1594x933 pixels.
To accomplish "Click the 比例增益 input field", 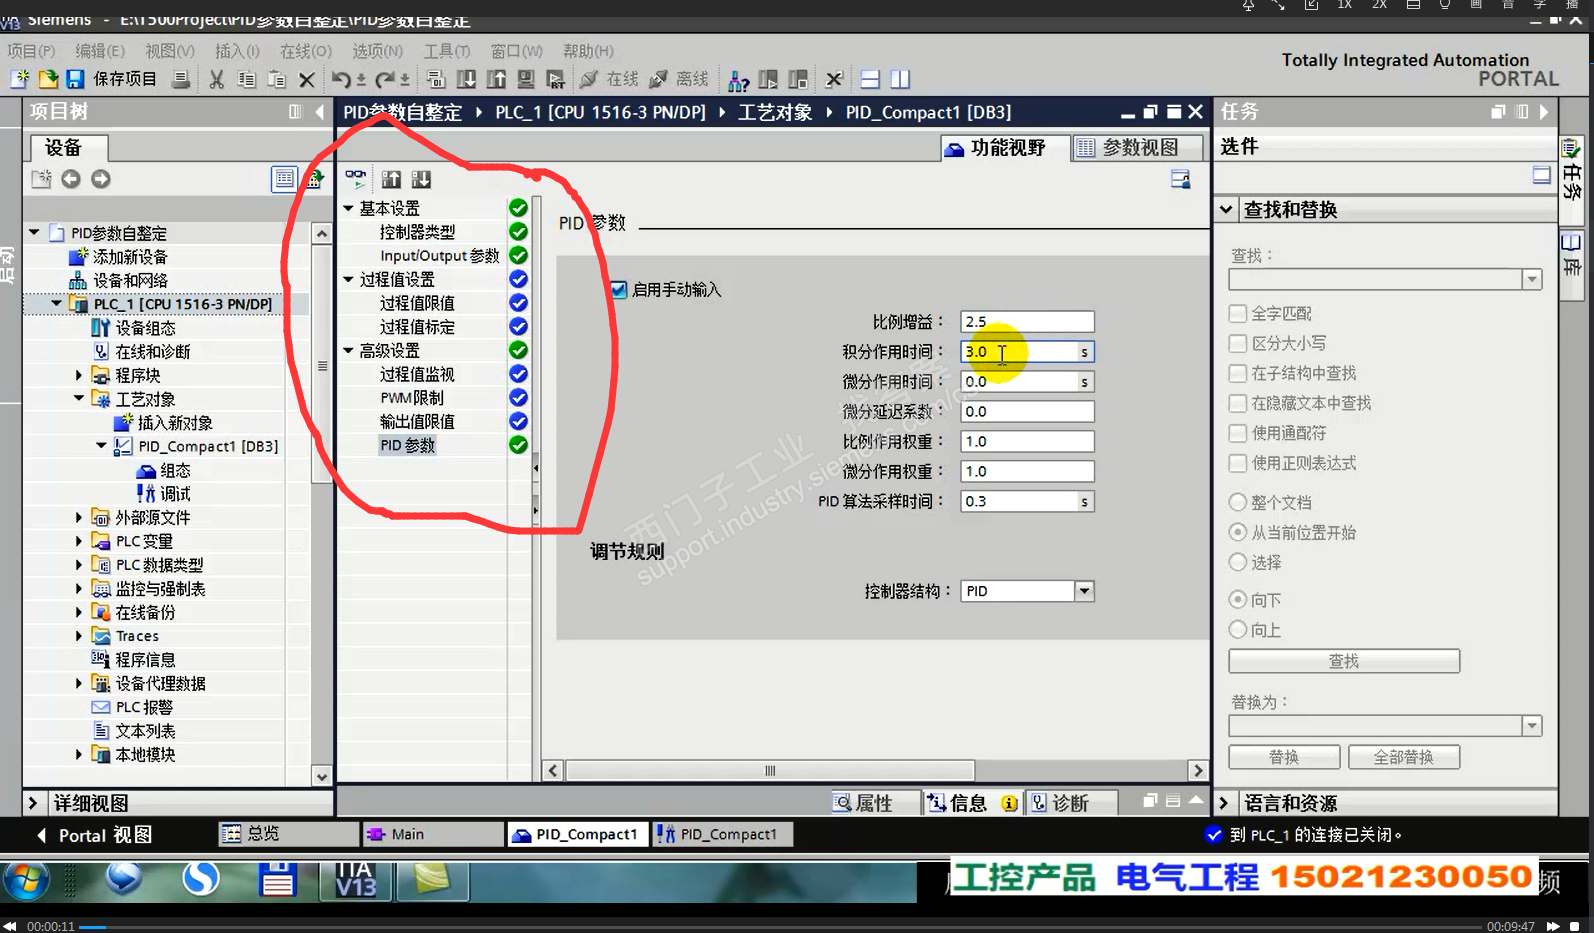I will tap(1027, 322).
